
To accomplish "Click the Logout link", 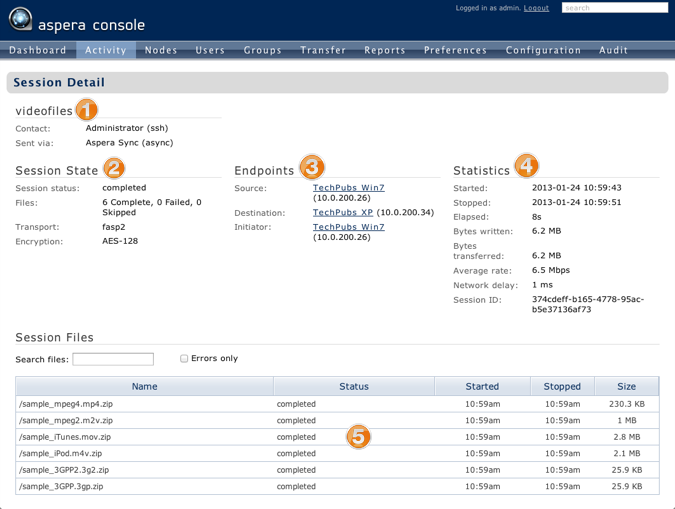I will tap(536, 8).
